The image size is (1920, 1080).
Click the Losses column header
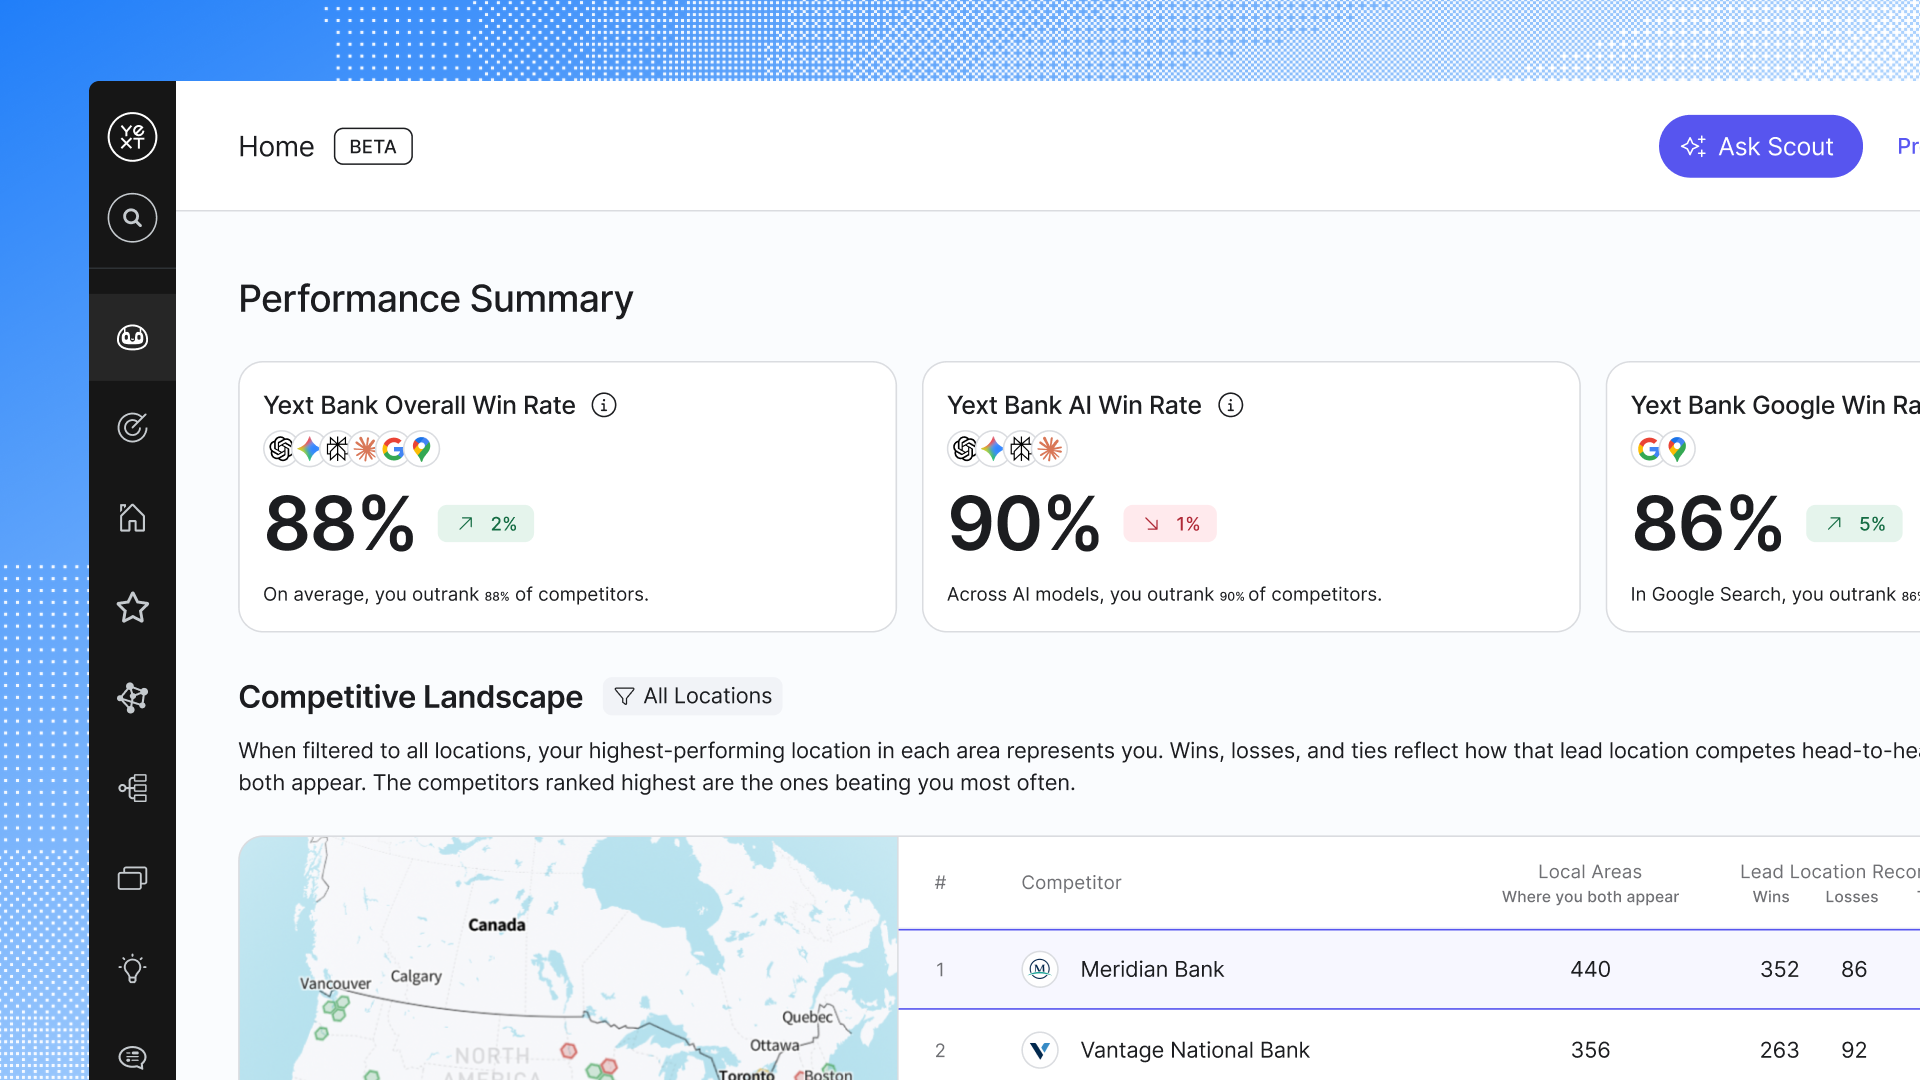pyautogui.click(x=1851, y=897)
